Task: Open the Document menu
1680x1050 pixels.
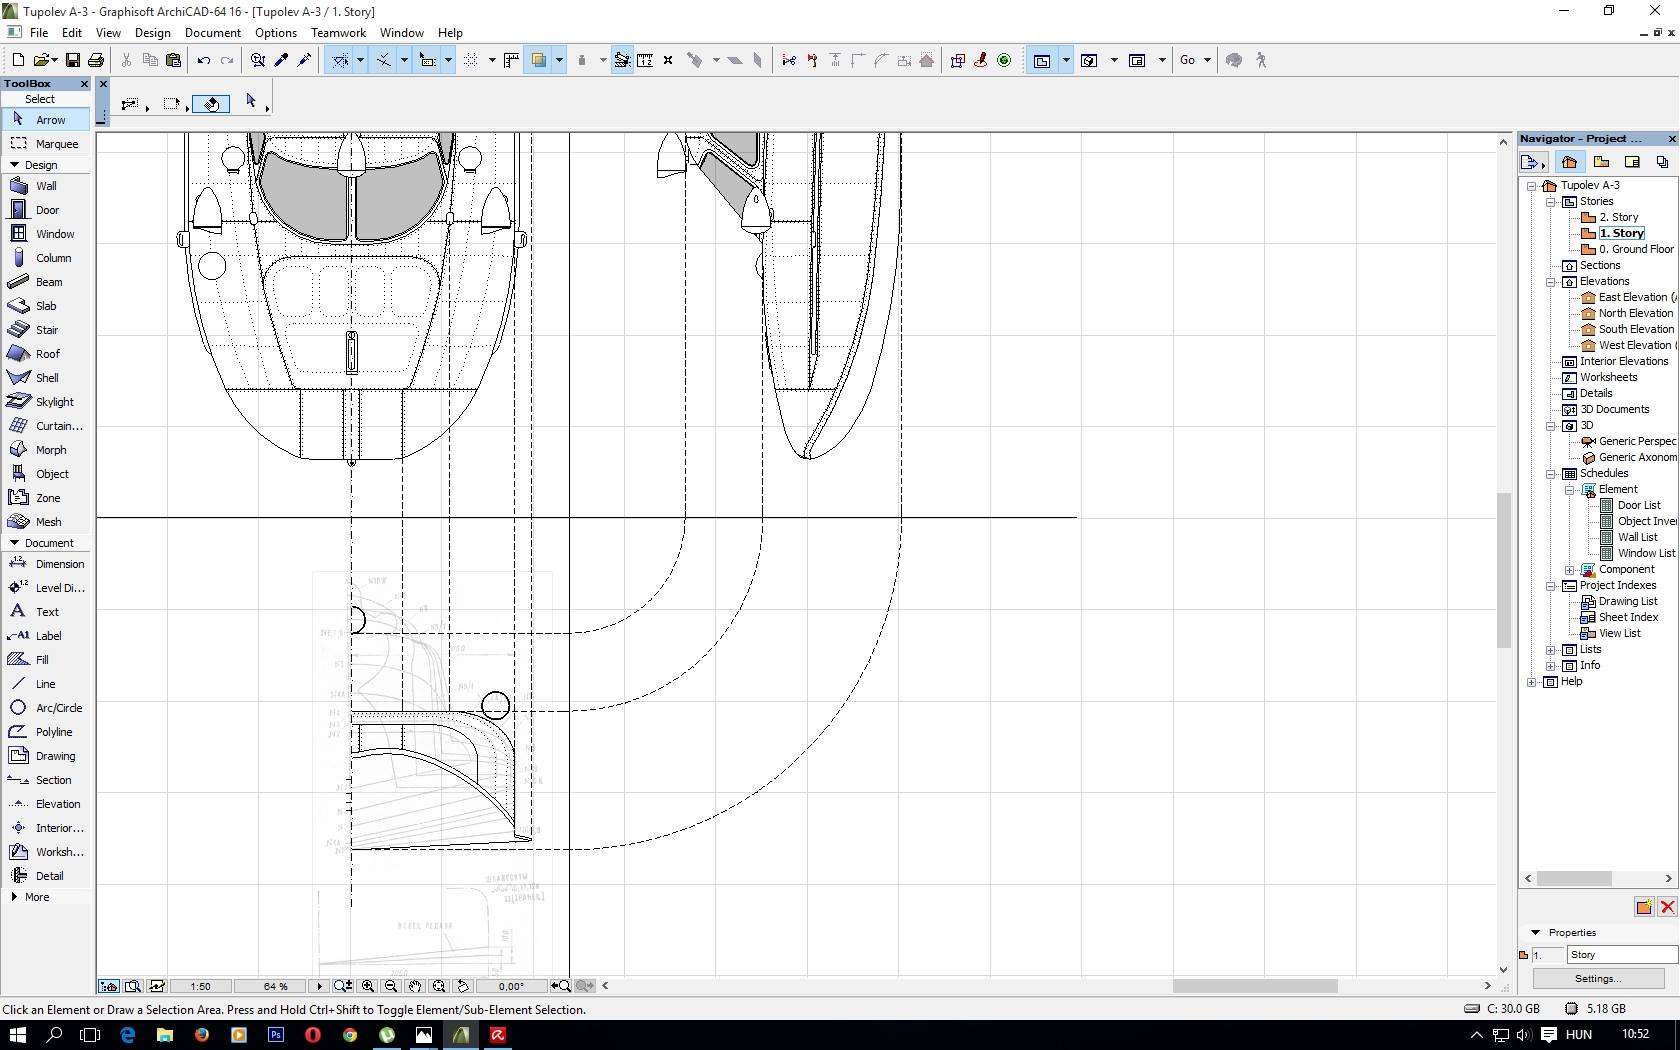Action: tap(212, 33)
